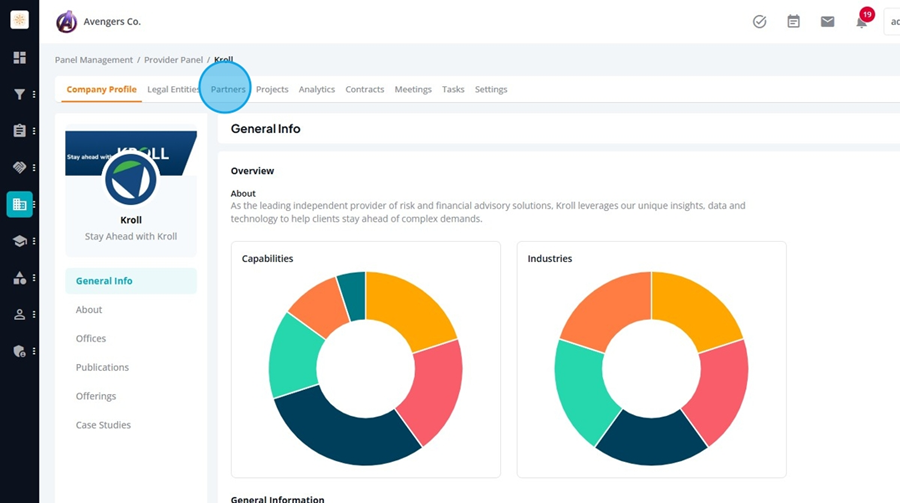Click the 'Industries' chart title
900x503 pixels.
[550, 258]
